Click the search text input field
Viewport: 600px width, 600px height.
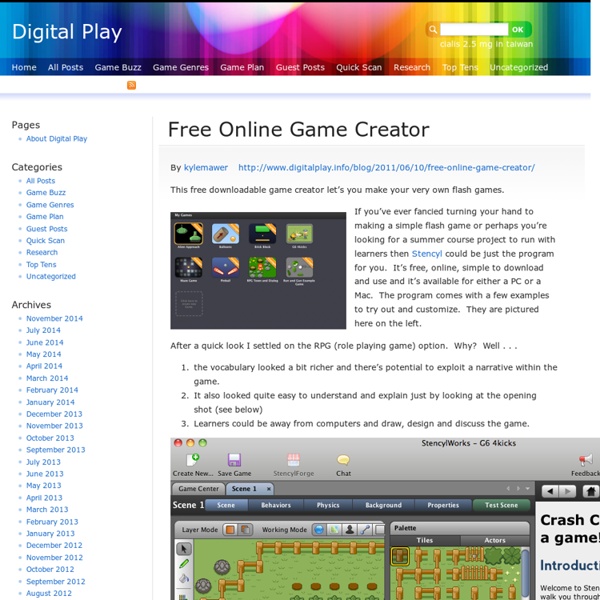pyautogui.click(x=473, y=30)
